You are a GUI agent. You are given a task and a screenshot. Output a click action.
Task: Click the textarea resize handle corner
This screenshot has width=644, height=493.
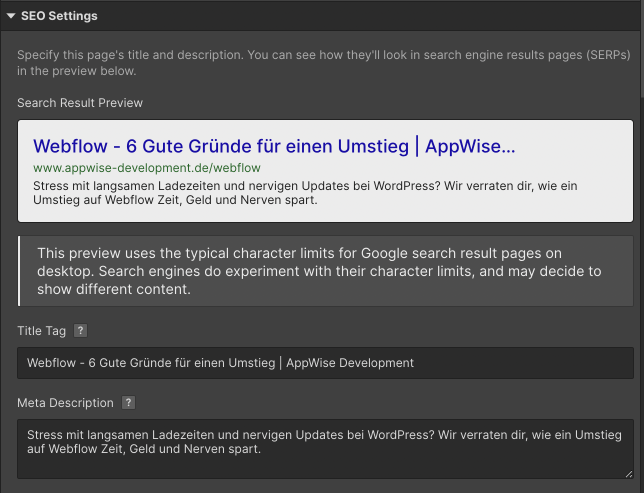(629, 474)
